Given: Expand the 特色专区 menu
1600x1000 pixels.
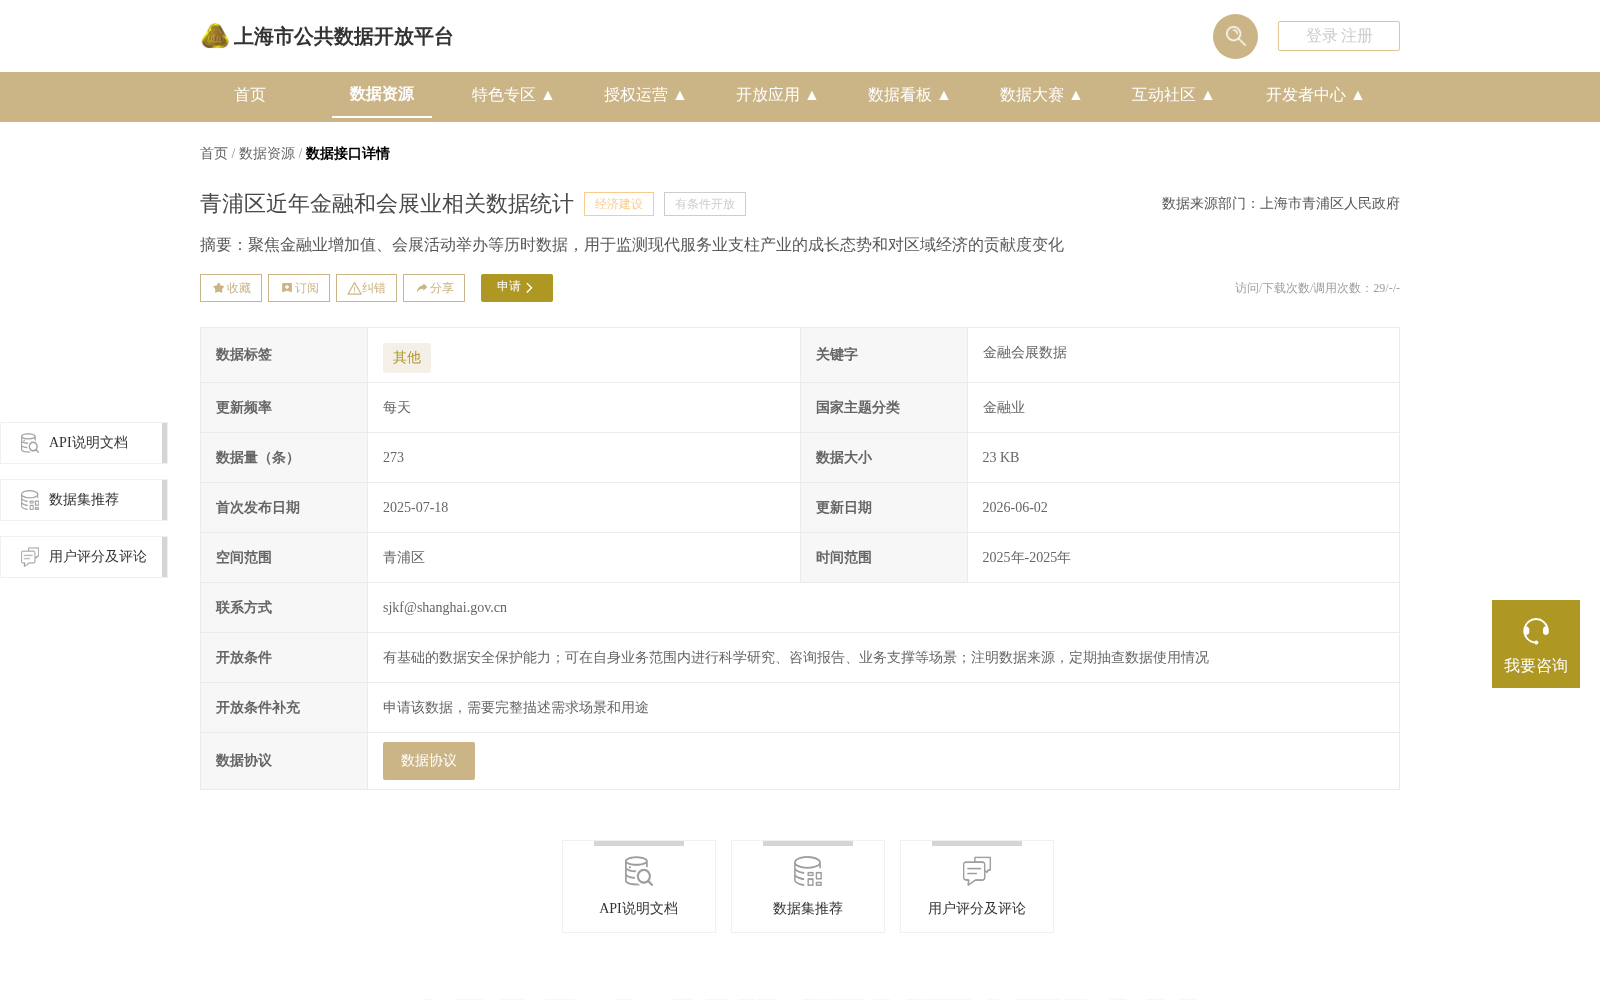Looking at the screenshot, I should pyautogui.click(x=513, y=95).
